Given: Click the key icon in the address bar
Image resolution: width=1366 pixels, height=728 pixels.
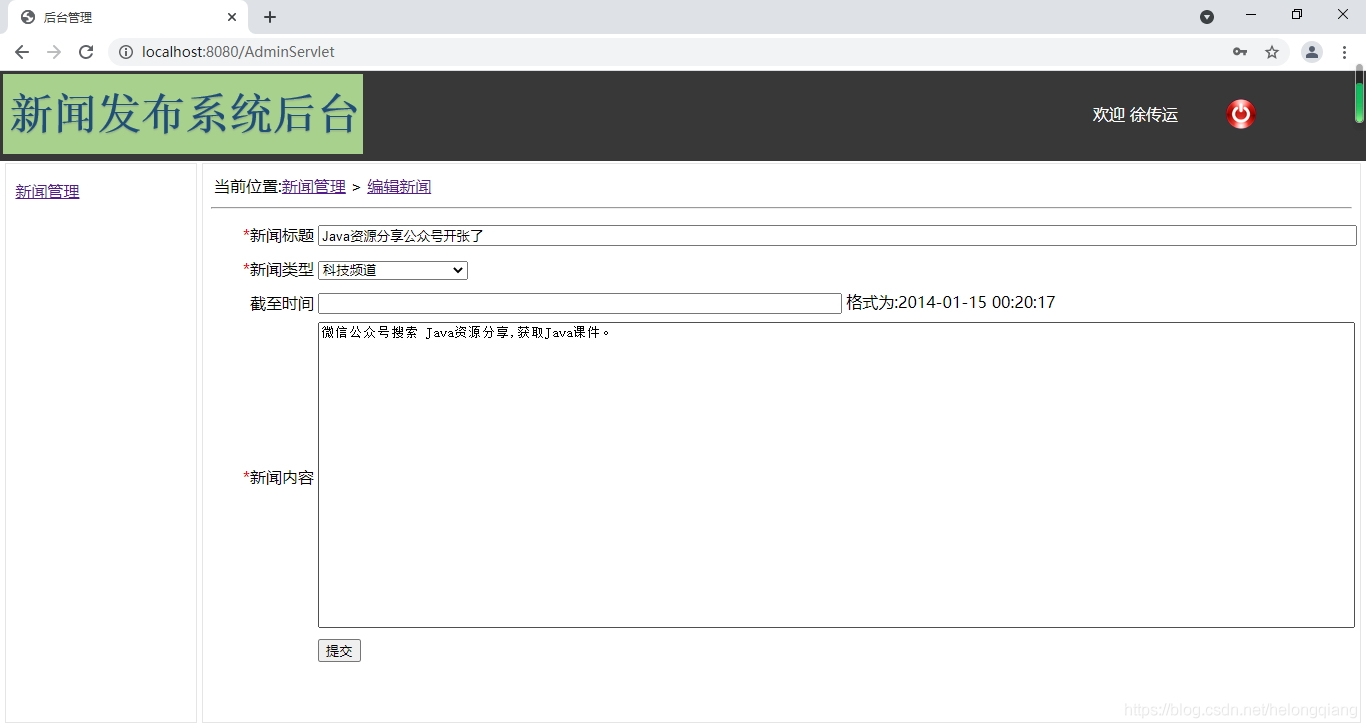Looking at the screenshot, I should click(x=1239, y=51).
